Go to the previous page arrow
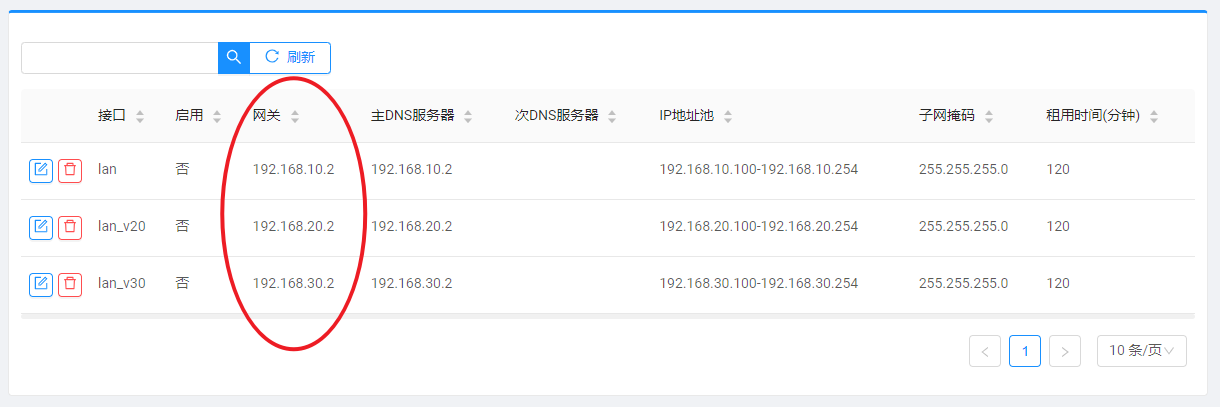 tap(985, 351)
